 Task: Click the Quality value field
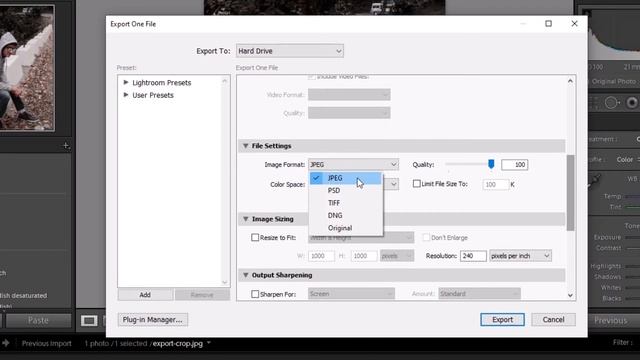514,164
